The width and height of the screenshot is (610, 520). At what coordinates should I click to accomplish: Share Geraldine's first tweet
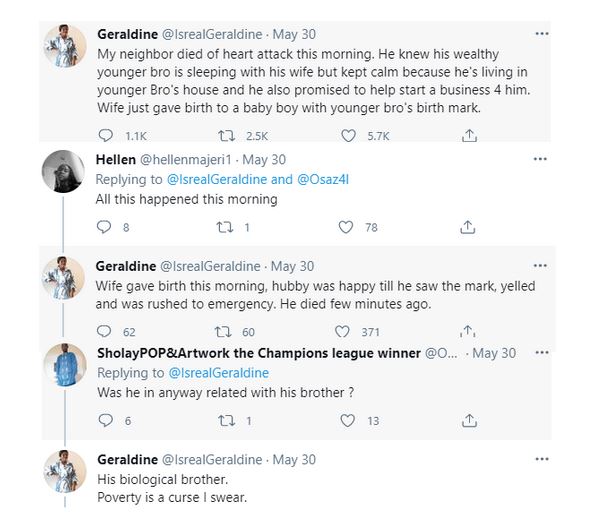(468, 135)
